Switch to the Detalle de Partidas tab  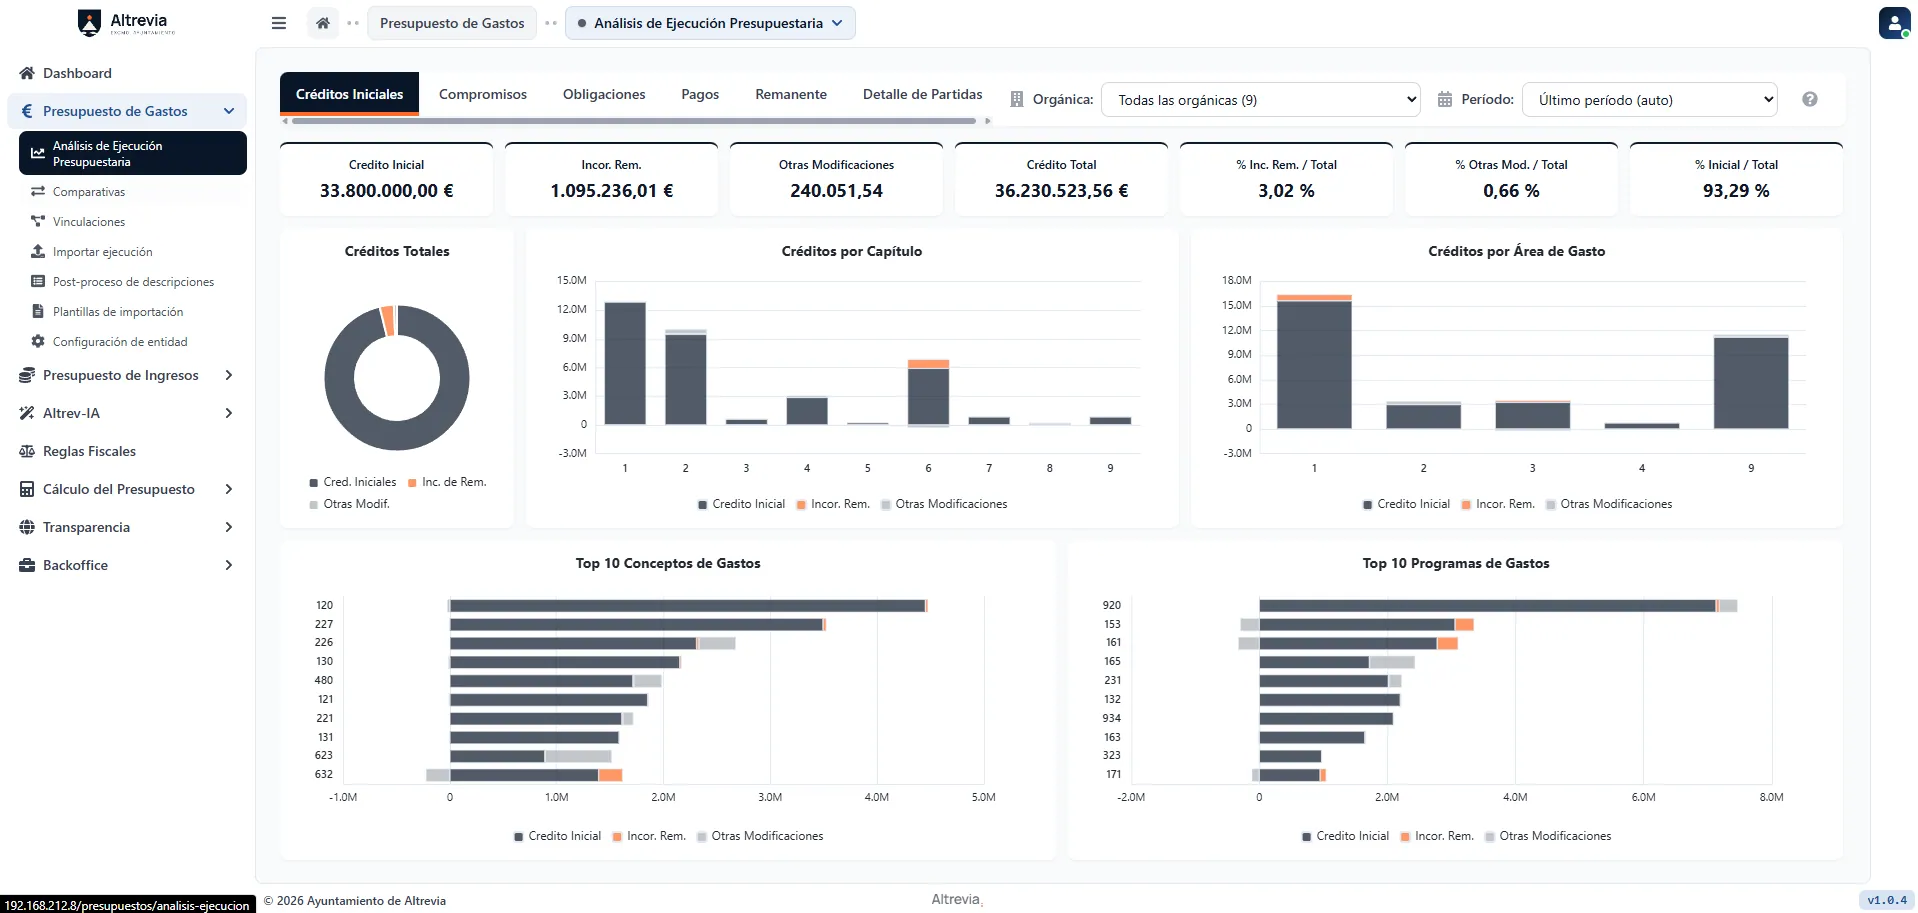coord(923,94)
